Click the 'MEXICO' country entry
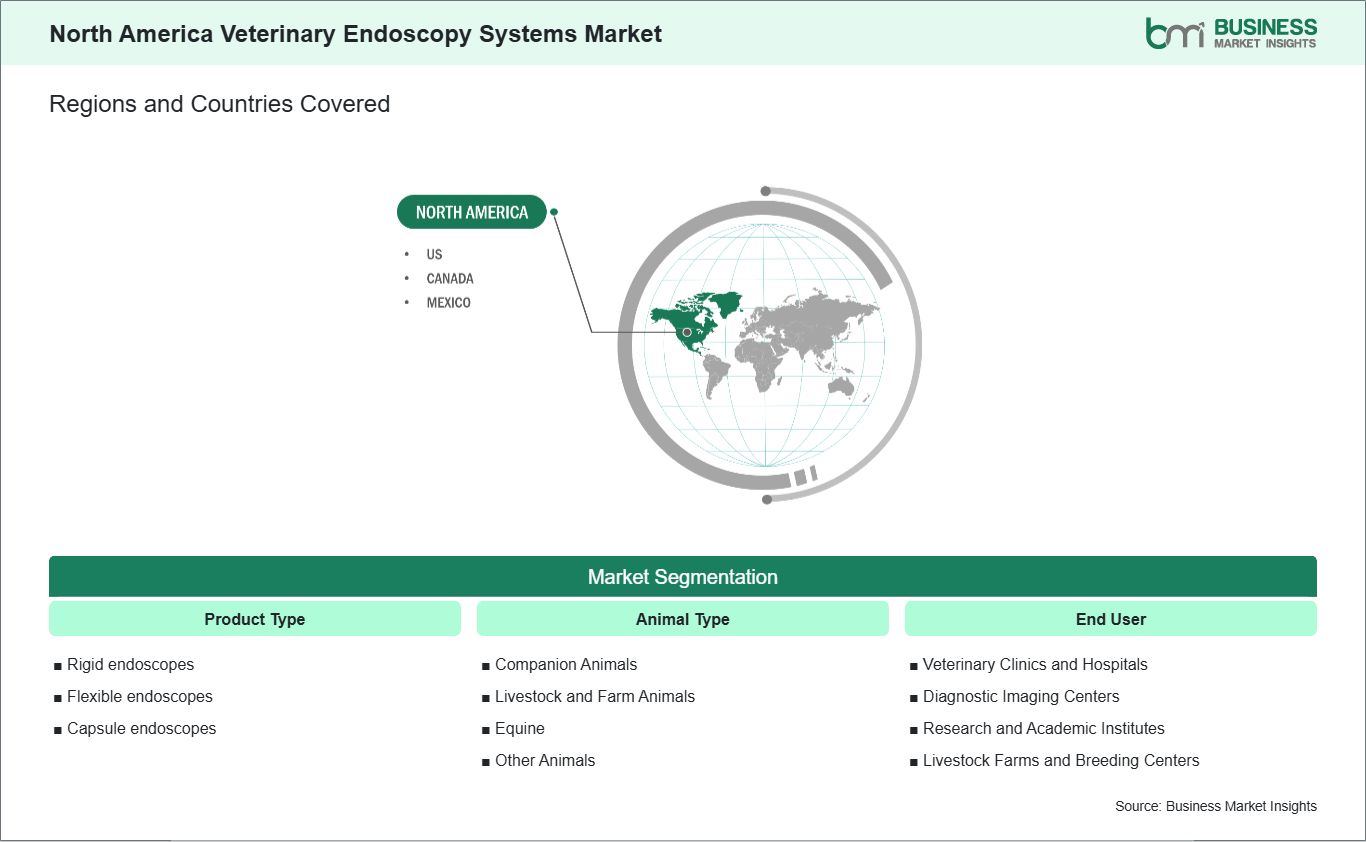The width and height of the screenshot is (1366, 842). pos(448,302)
